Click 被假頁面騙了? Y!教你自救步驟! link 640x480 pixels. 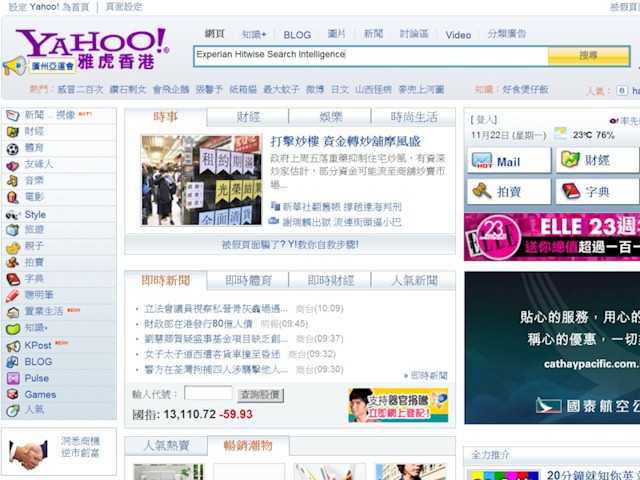(x=290, y=245)
